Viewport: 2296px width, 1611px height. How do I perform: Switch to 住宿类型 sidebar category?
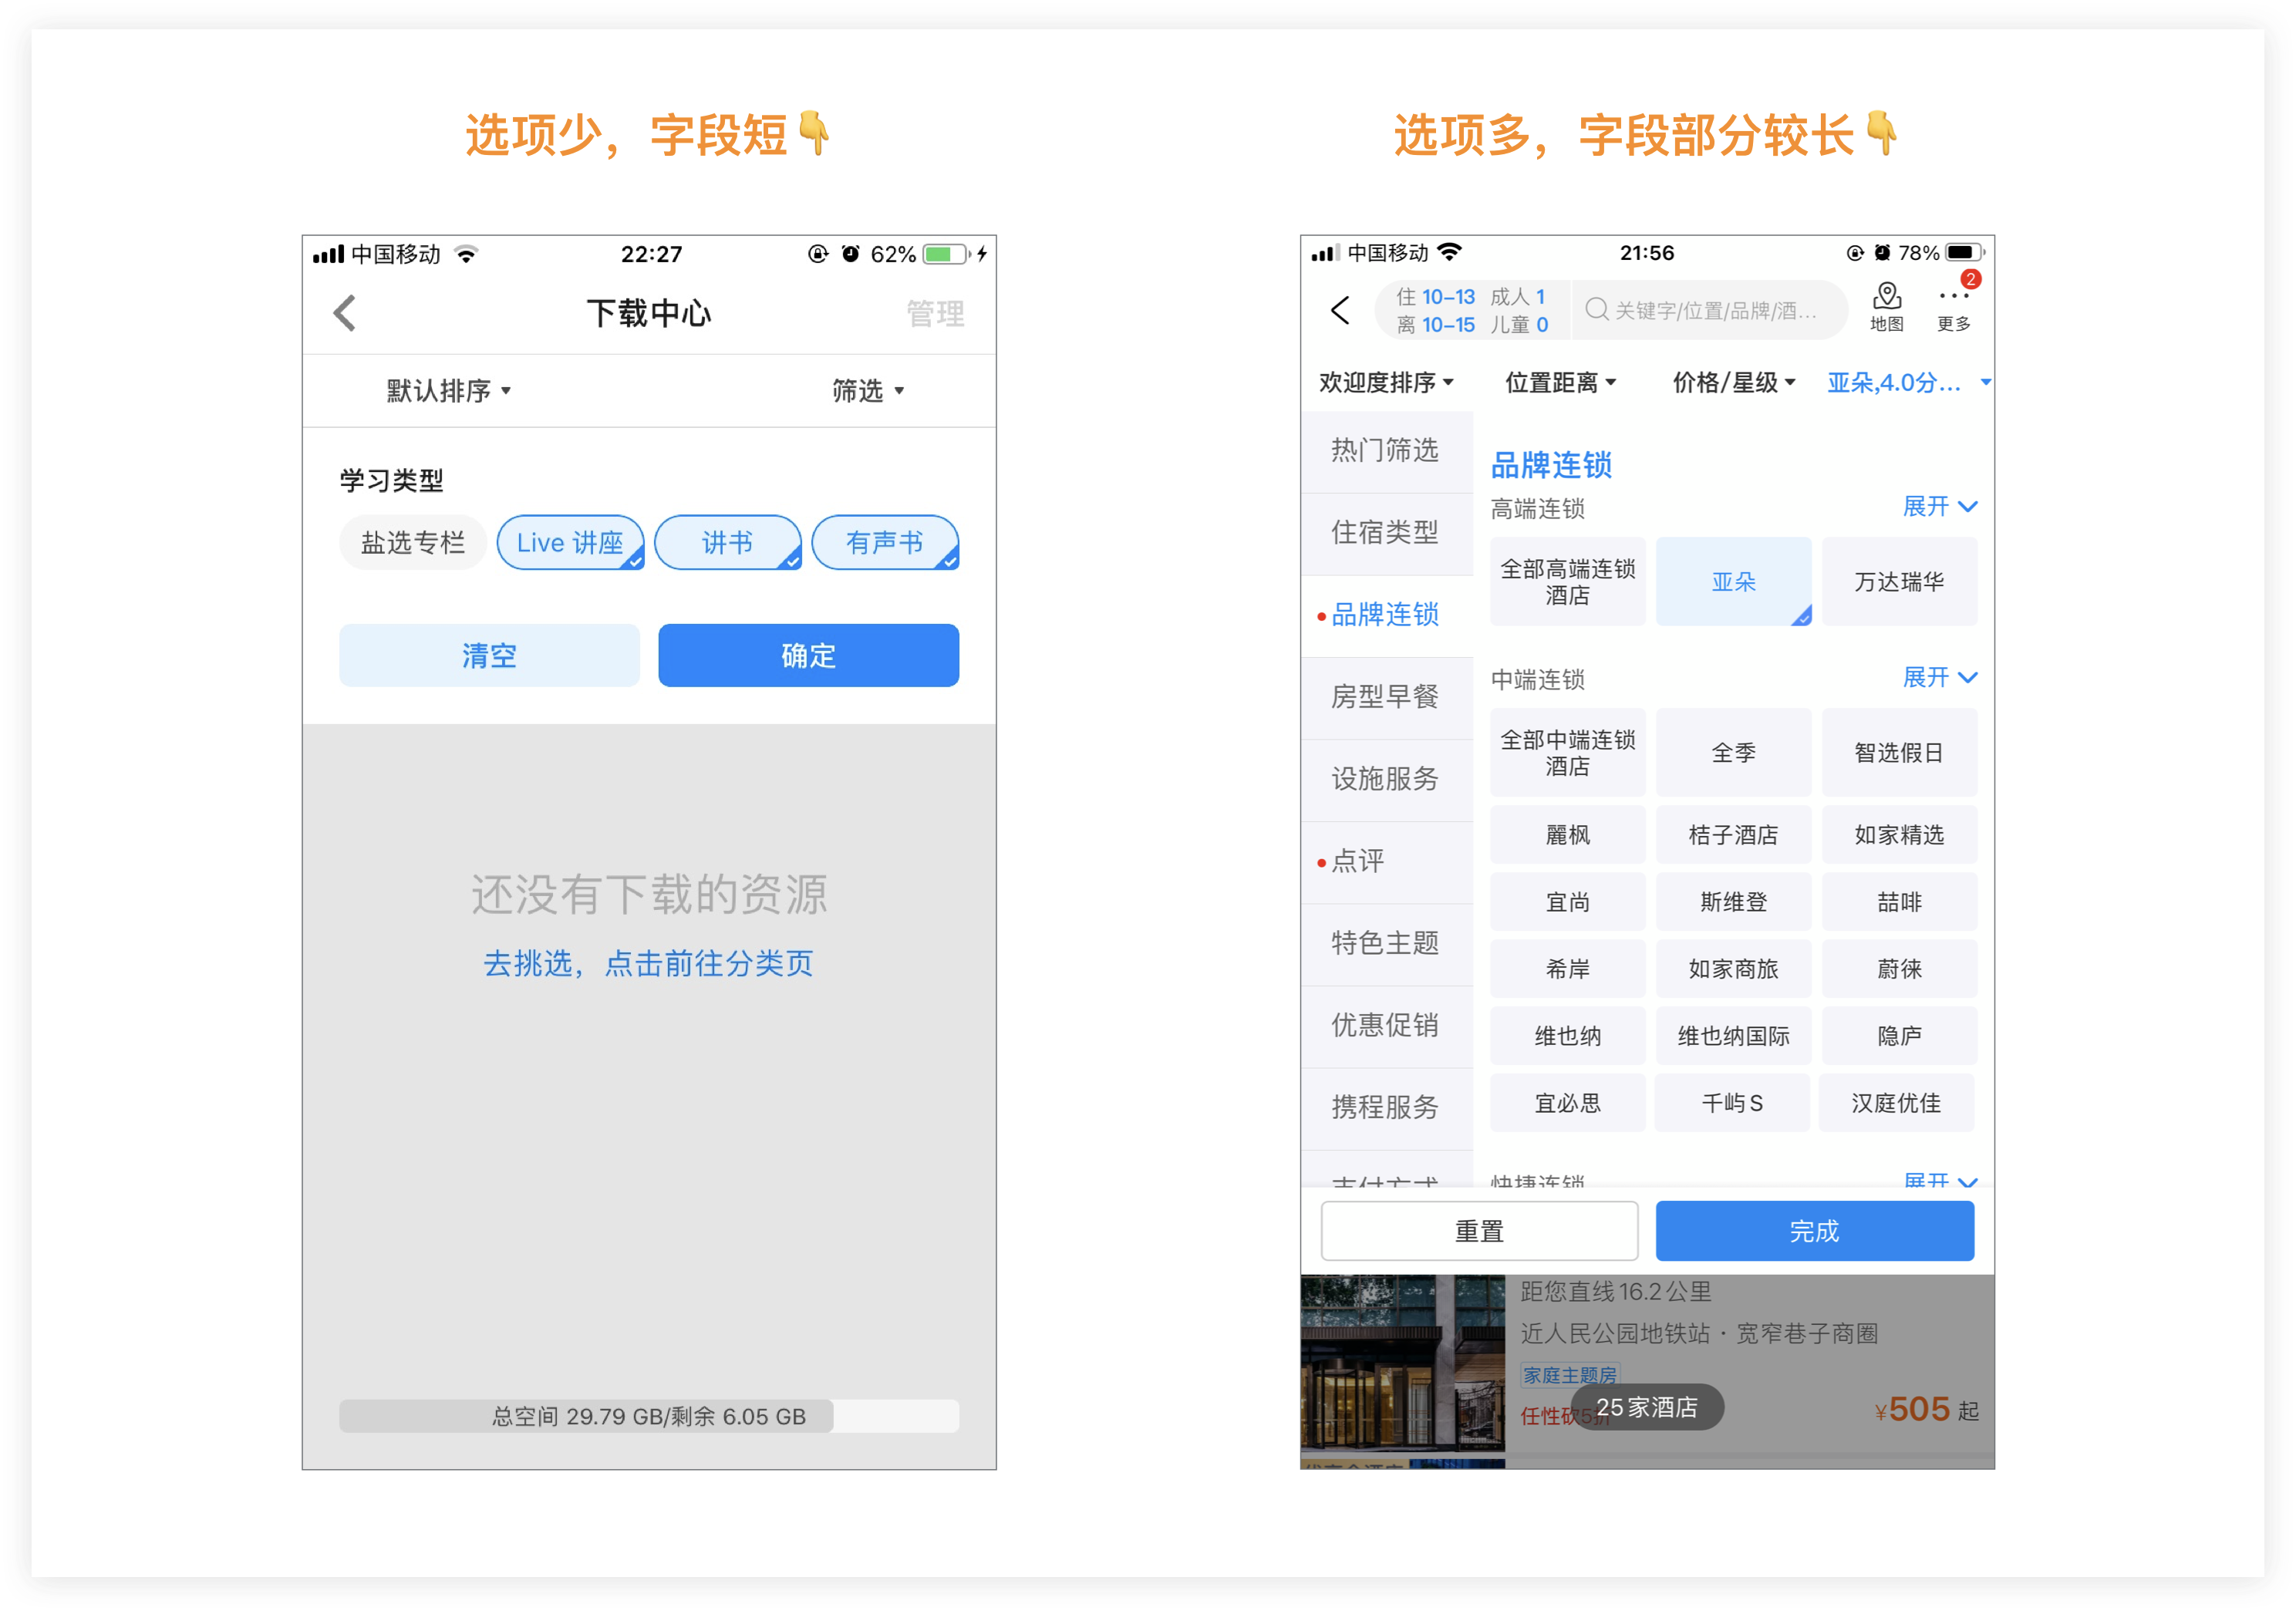(1385, 532)
